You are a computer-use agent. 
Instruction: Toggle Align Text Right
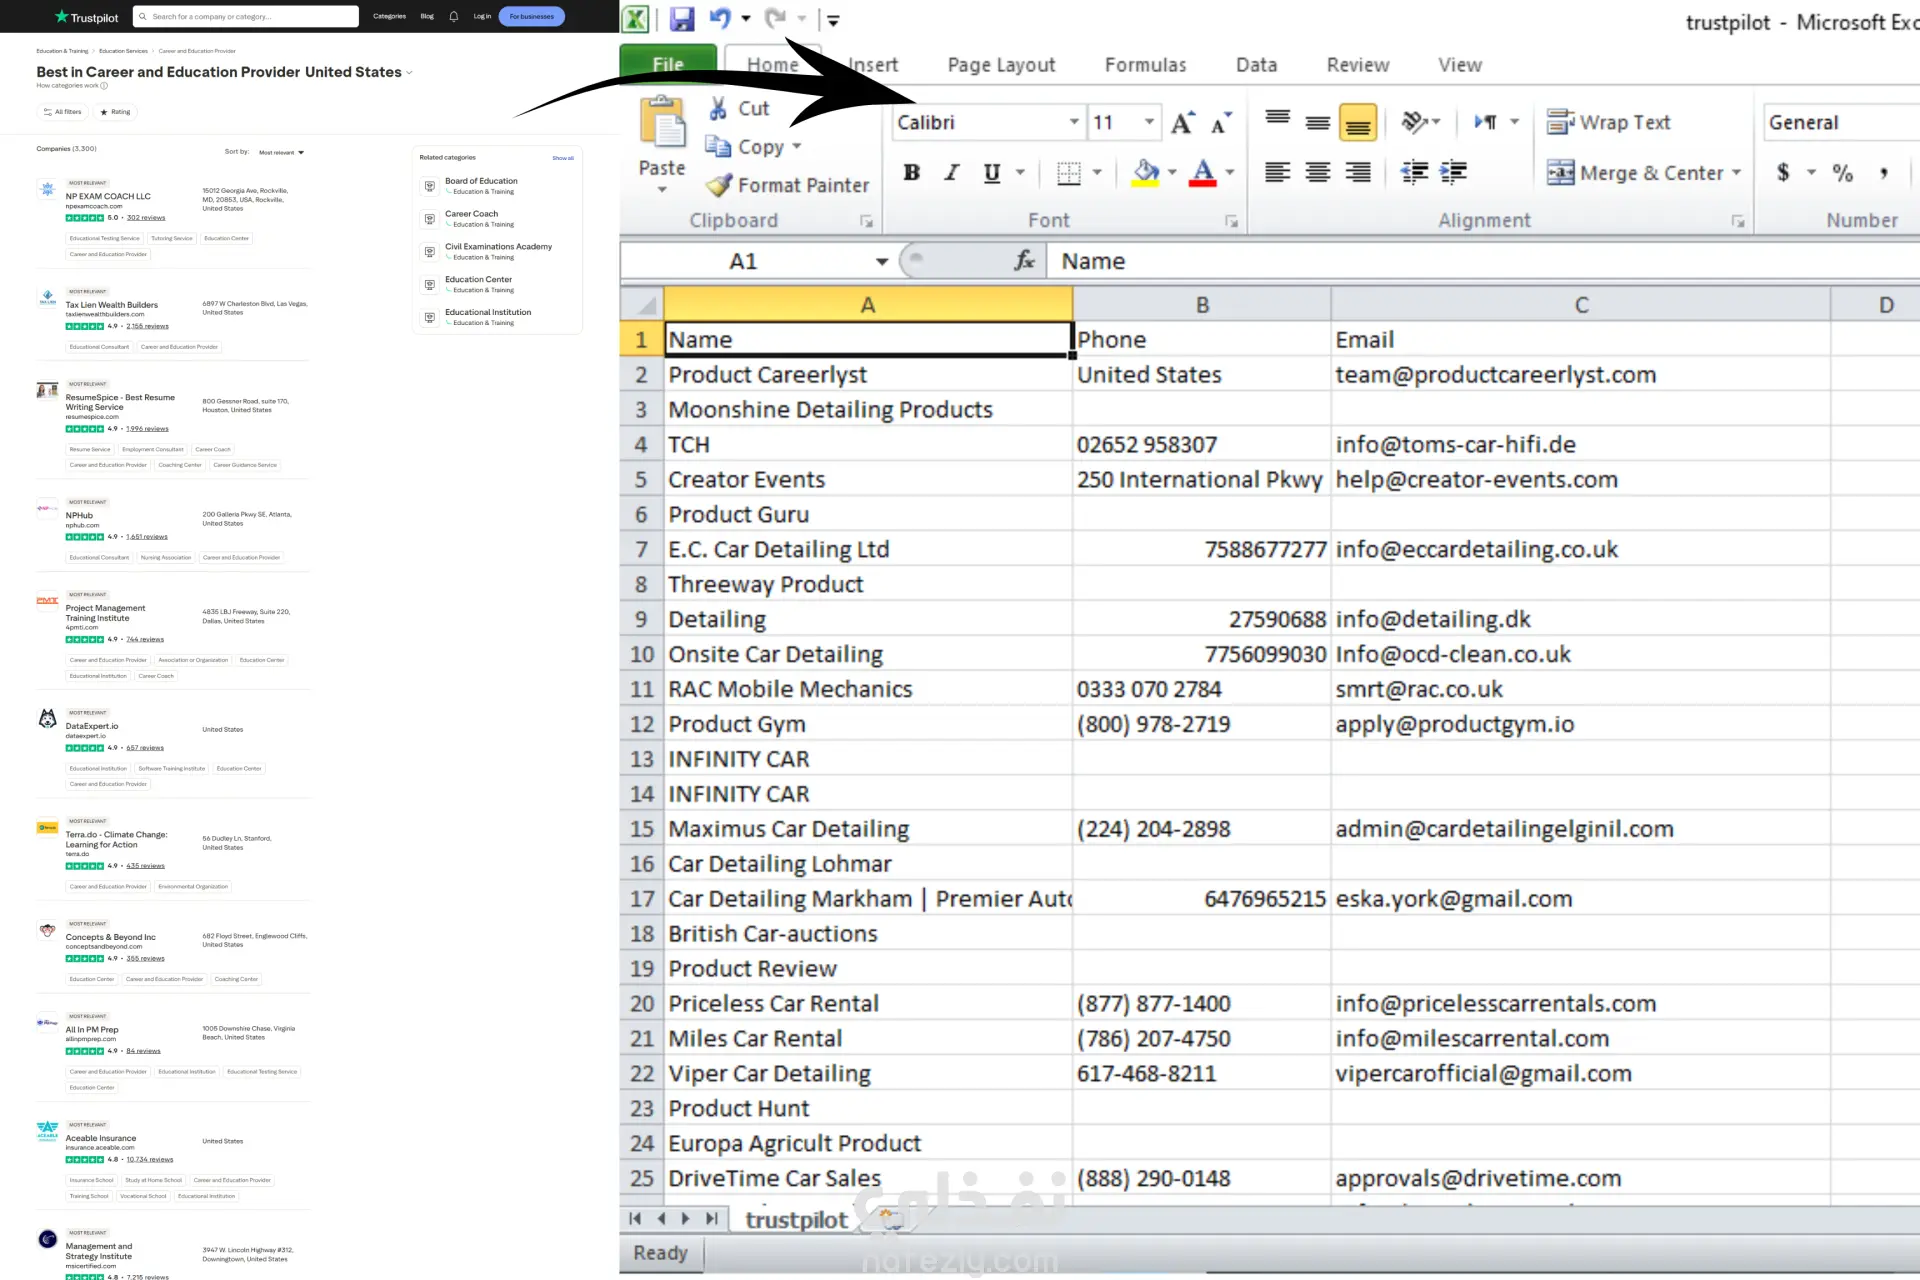pos(1357,172)
